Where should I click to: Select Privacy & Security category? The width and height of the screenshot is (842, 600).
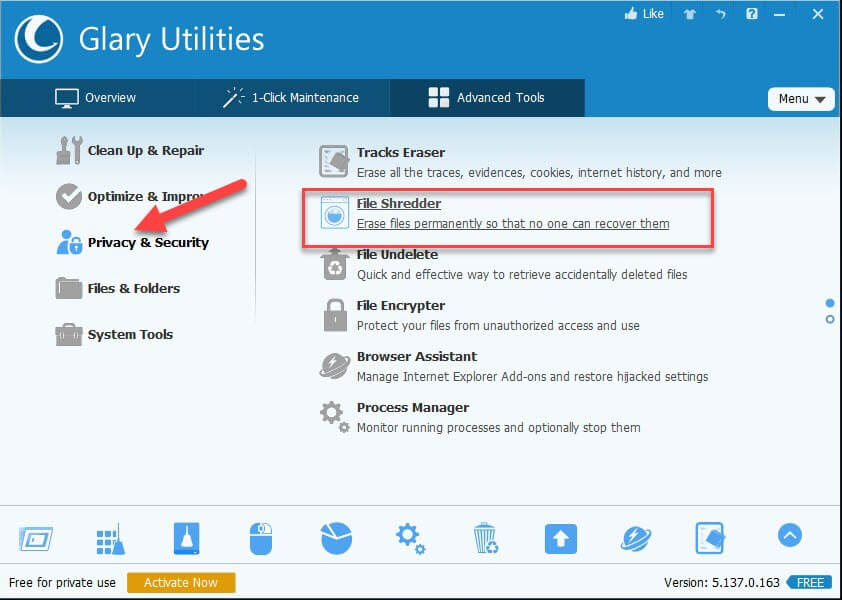(132, 242)
